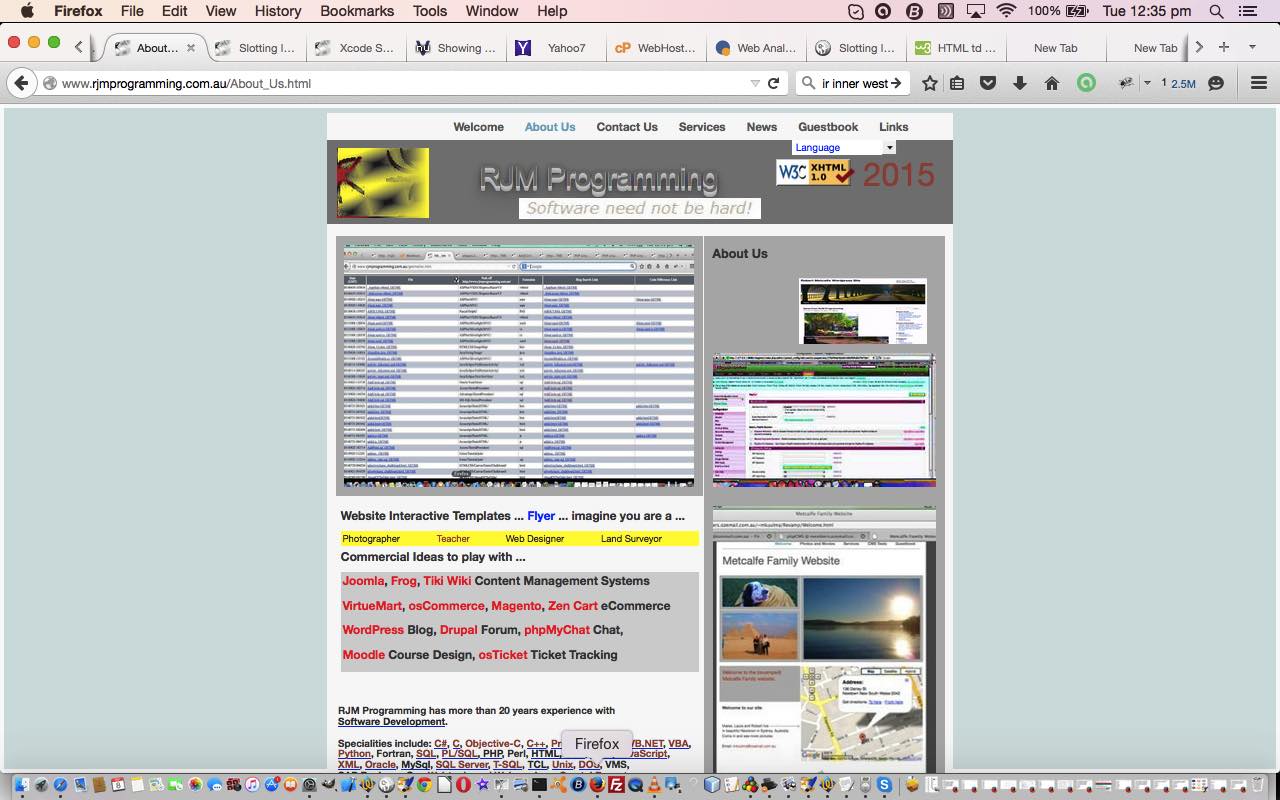Click the Flyer link
This screenshot has height=800, width=1280.
click(541, 516)
